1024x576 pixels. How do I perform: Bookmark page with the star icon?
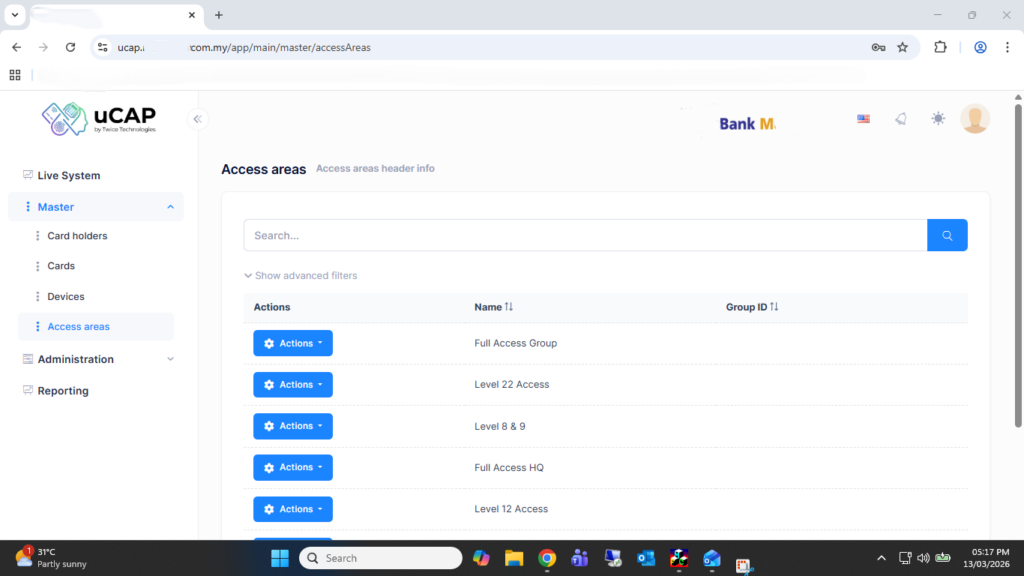pyautogui.click(x=902, y=47)
